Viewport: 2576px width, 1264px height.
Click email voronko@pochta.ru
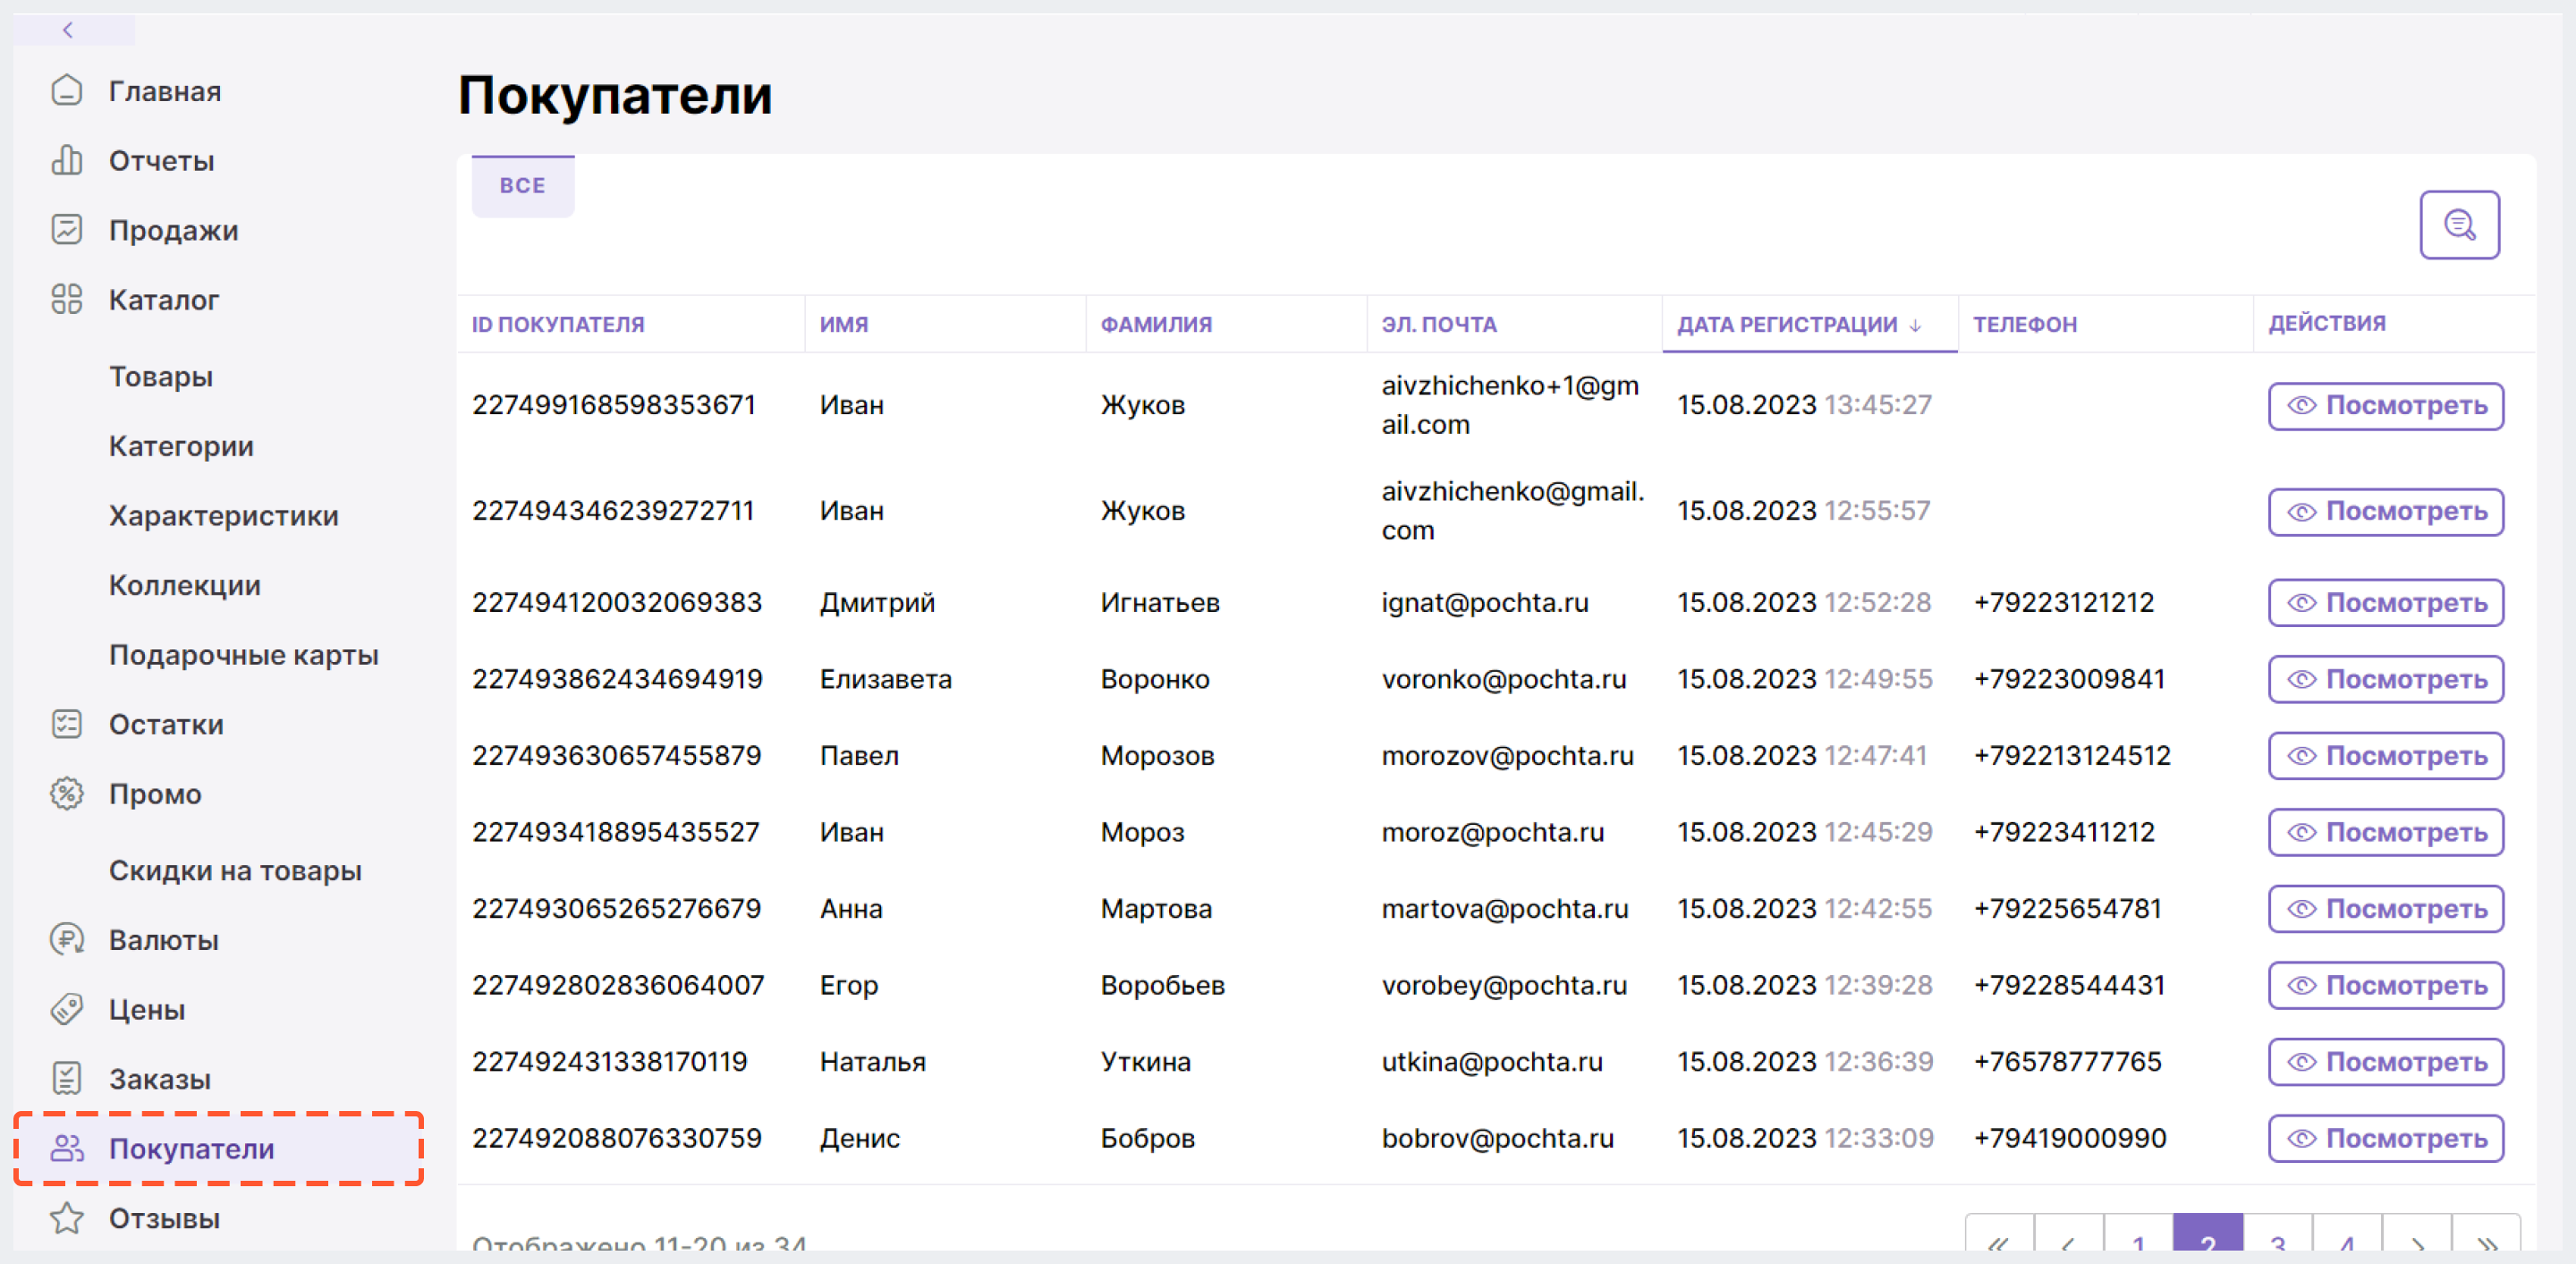click(1504, 680)
